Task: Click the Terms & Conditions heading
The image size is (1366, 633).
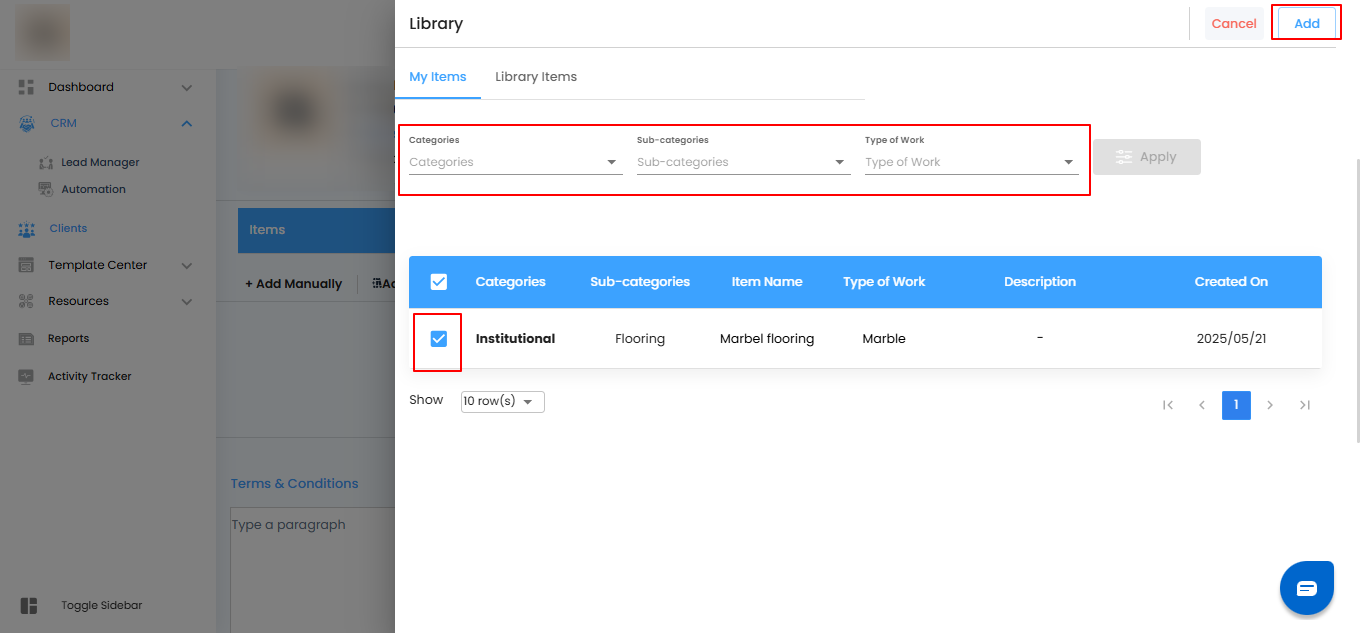Action: pyautogui.click(x=295, y=483)
